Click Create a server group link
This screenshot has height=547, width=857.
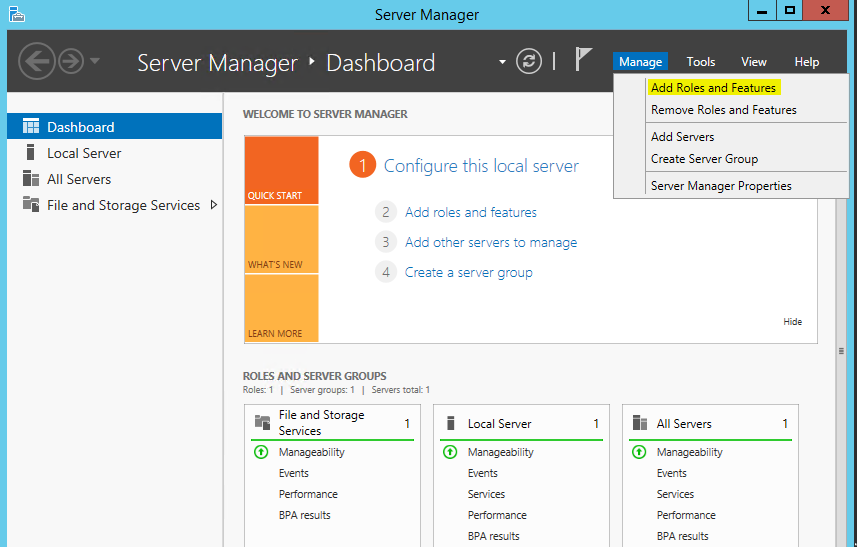pos(468,272)
